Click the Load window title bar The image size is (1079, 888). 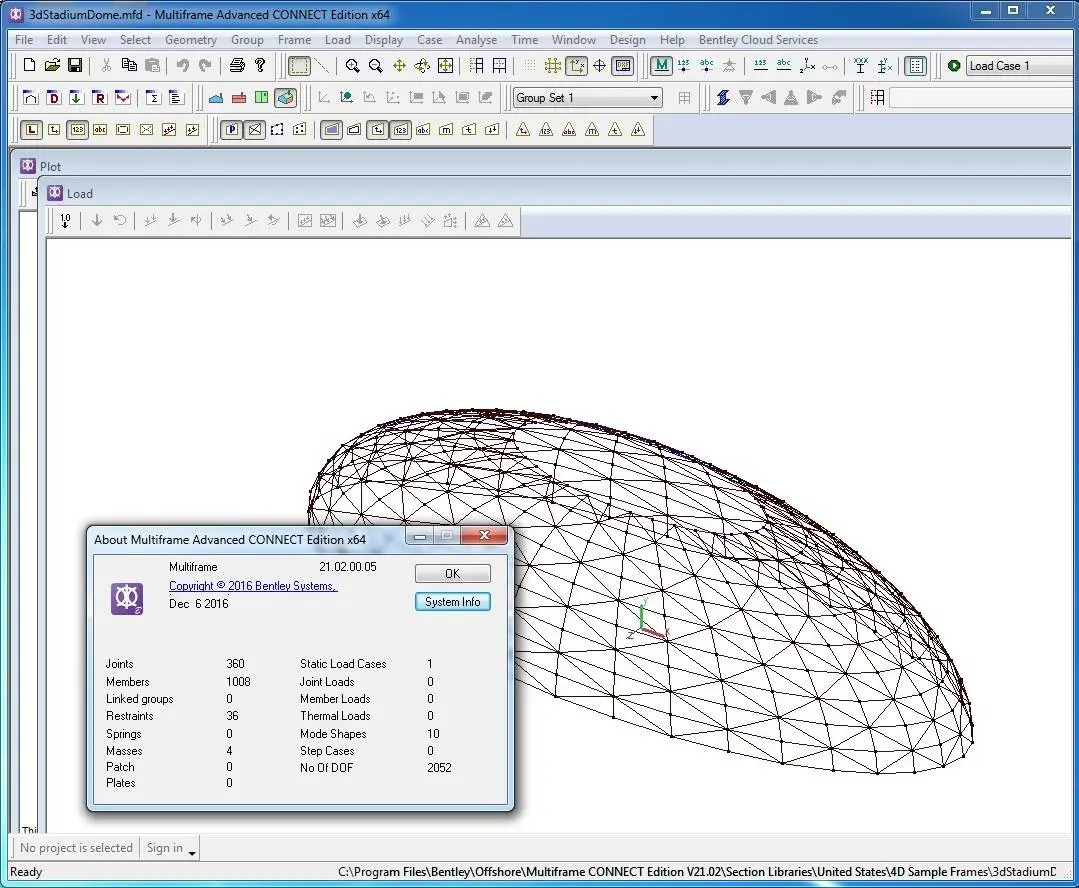point(557,193)
